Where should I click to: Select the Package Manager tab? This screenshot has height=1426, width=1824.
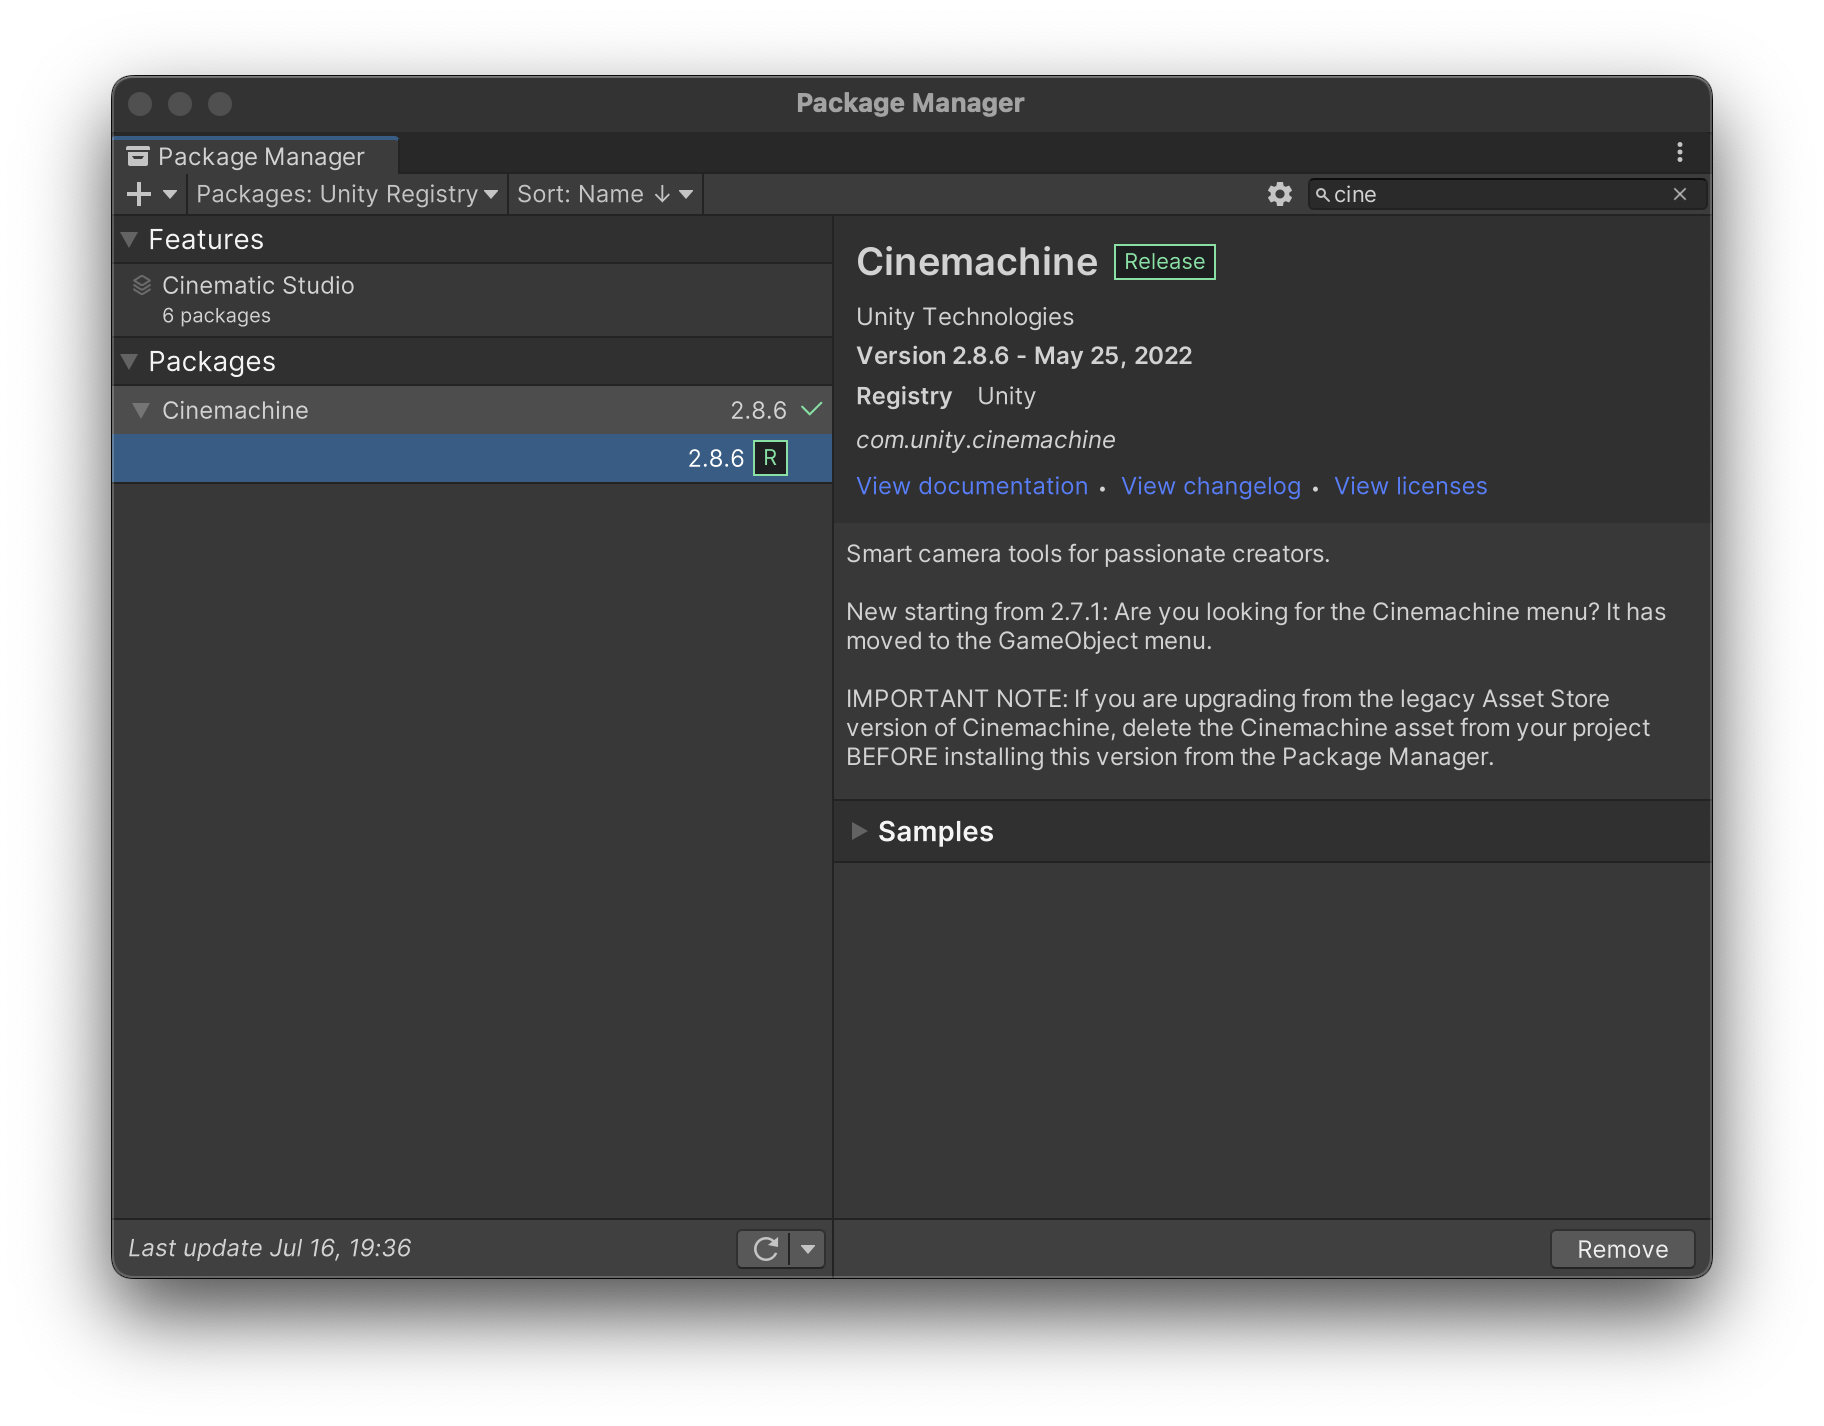click(x=256, y=156)
